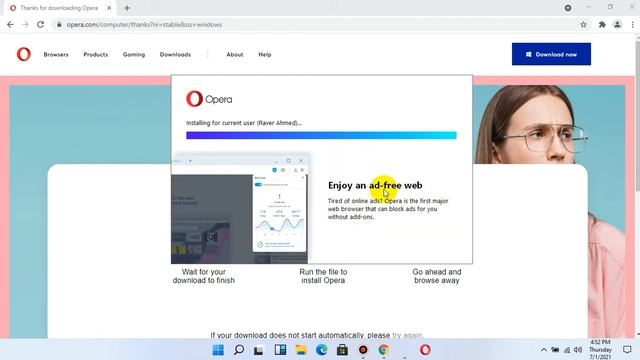Reload the page with the refresh icon
This screenshot has width=640, height=360.
pyautogui.click(x=40, y=24)
